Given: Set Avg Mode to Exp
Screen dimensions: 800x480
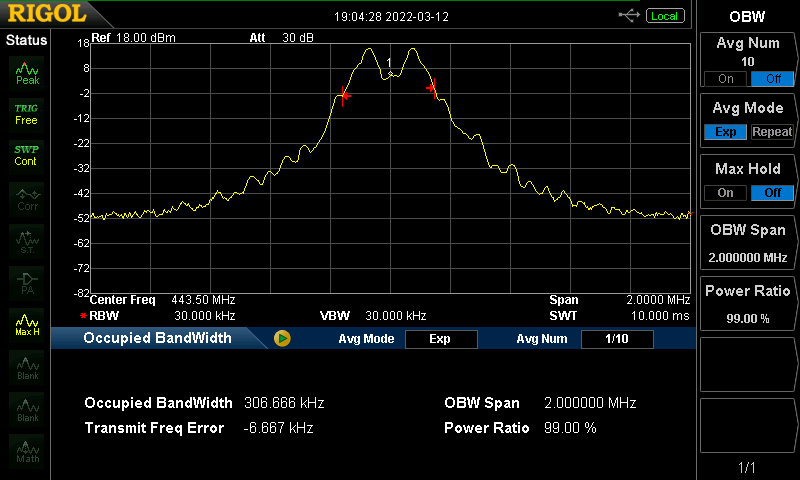Looking at the screenshot, I should click(725, 132).
